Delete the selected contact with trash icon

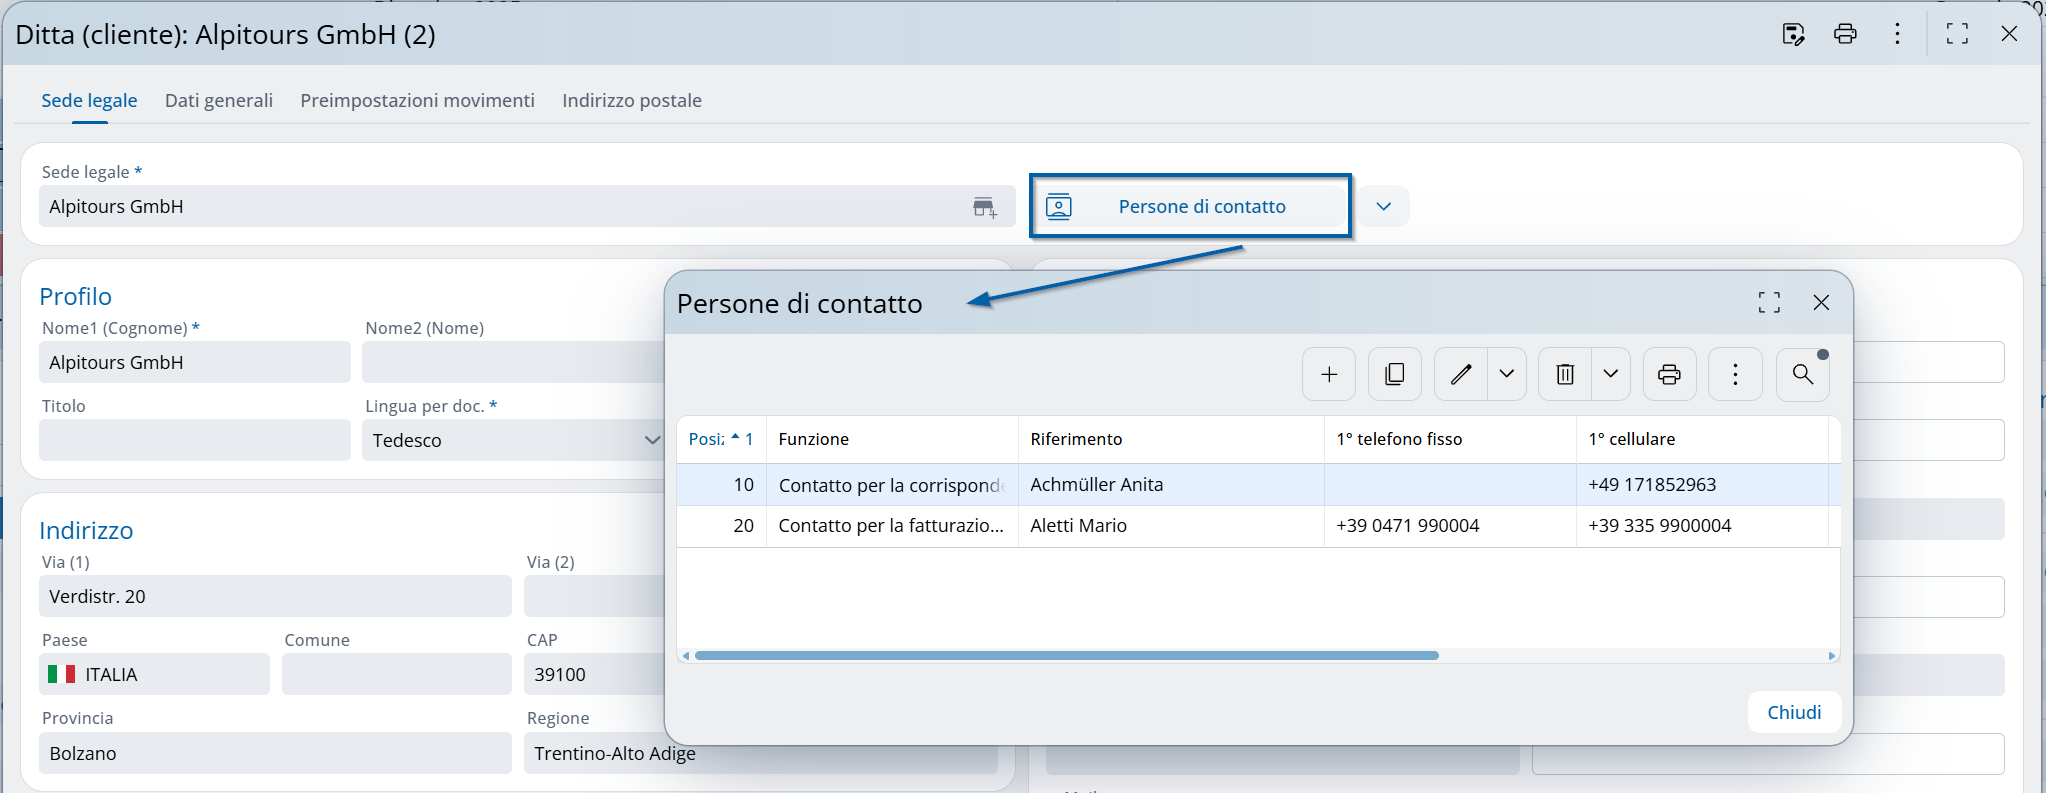(x=1565, y=374)
